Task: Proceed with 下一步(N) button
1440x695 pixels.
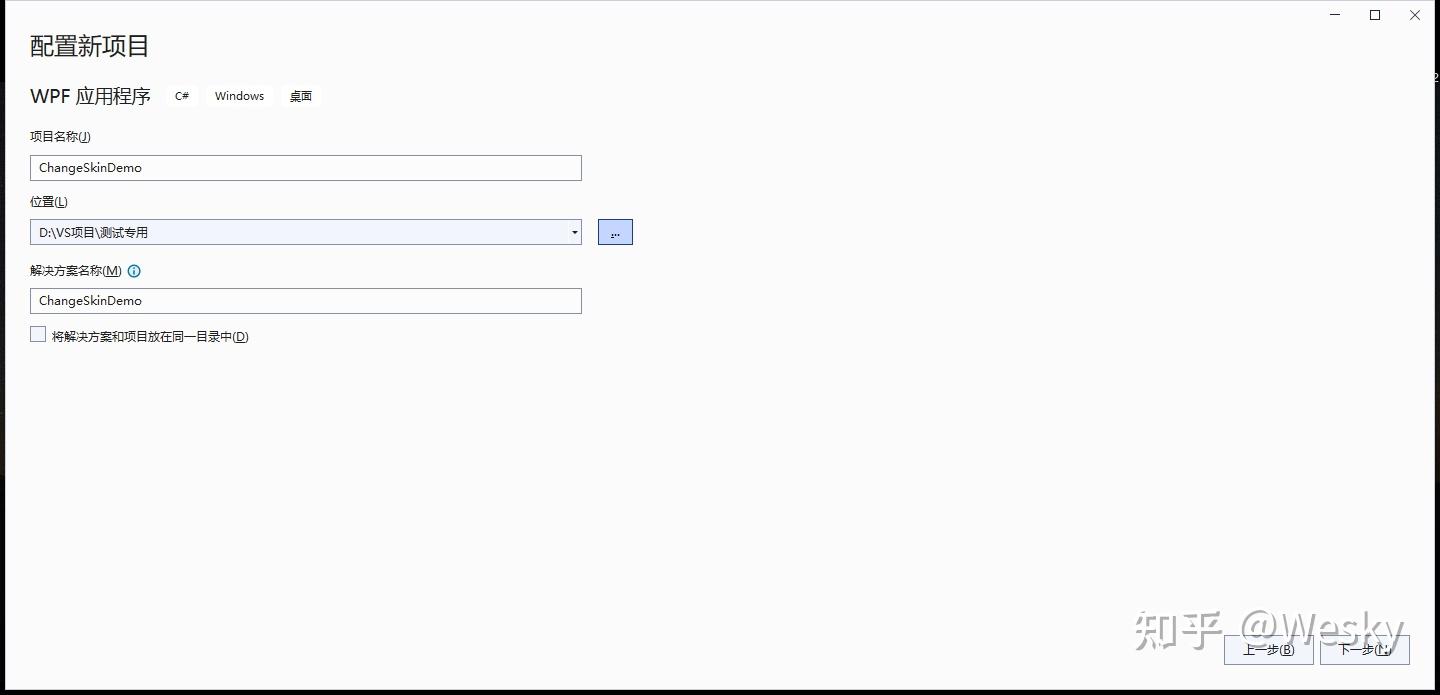Action: (x=1365, y=650)
